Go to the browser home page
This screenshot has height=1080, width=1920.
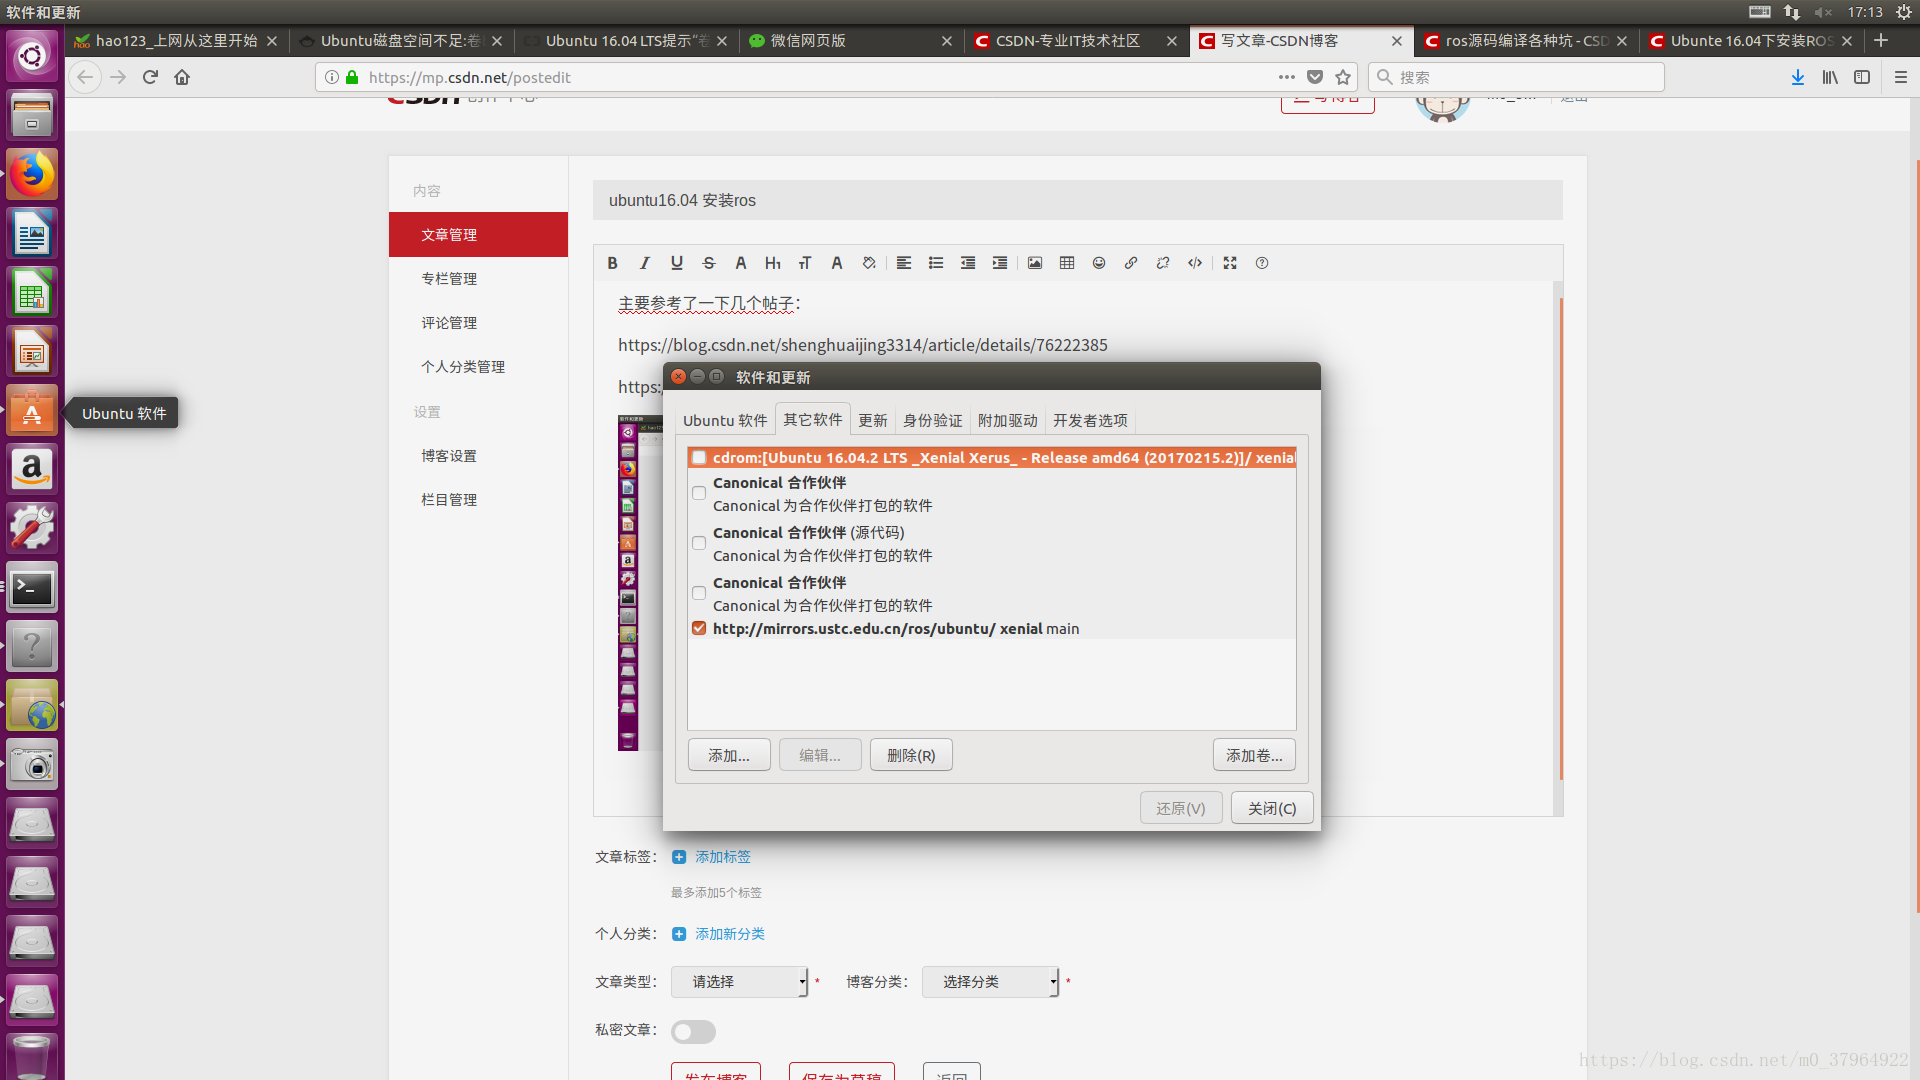182,77
